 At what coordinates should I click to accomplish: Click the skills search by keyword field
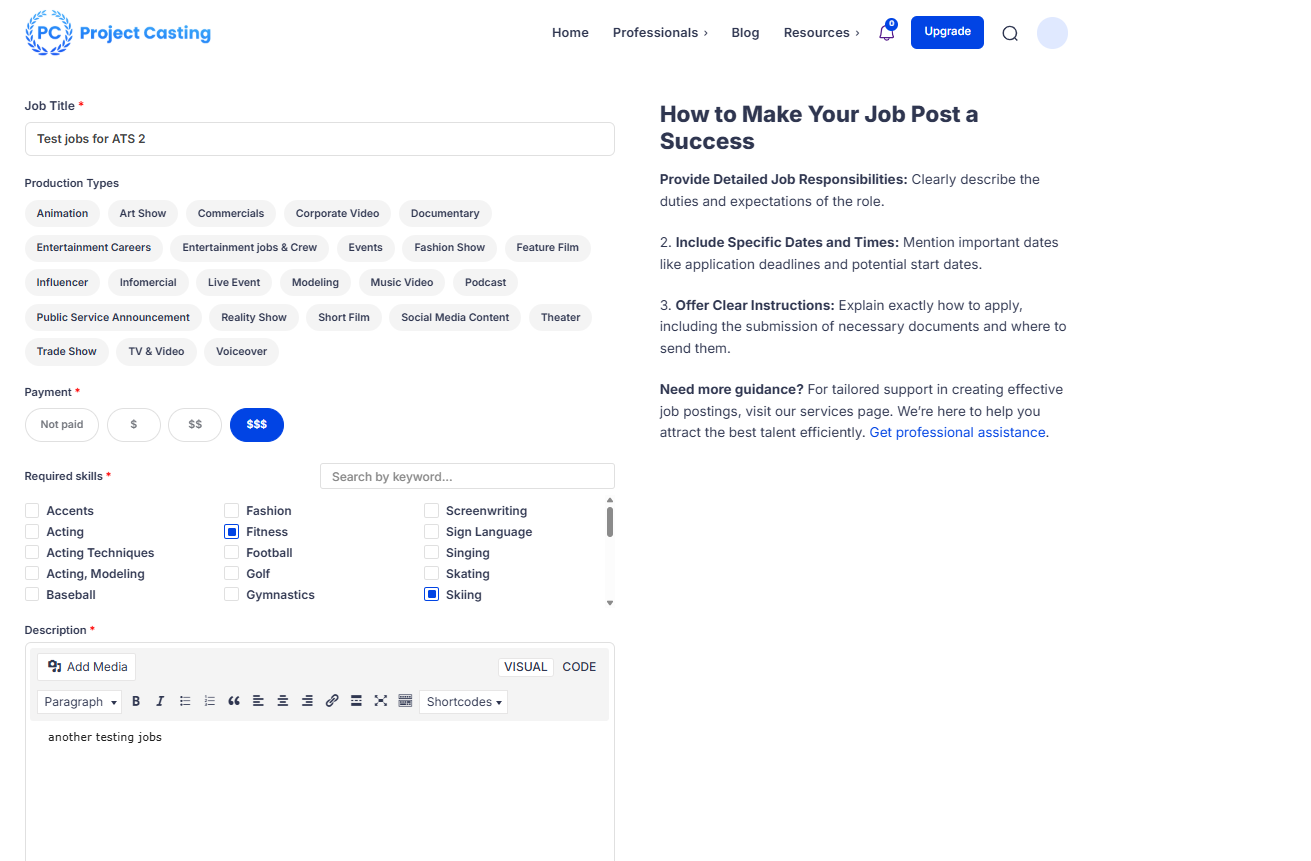coord(467,477)
